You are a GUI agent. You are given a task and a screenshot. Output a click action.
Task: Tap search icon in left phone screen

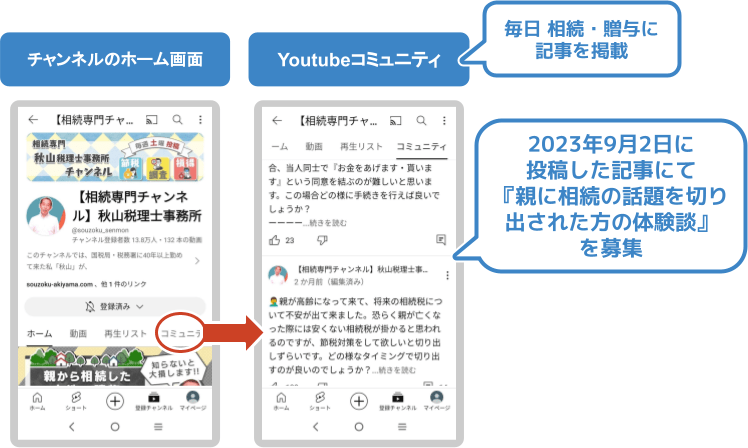click(x=177, y=120)
